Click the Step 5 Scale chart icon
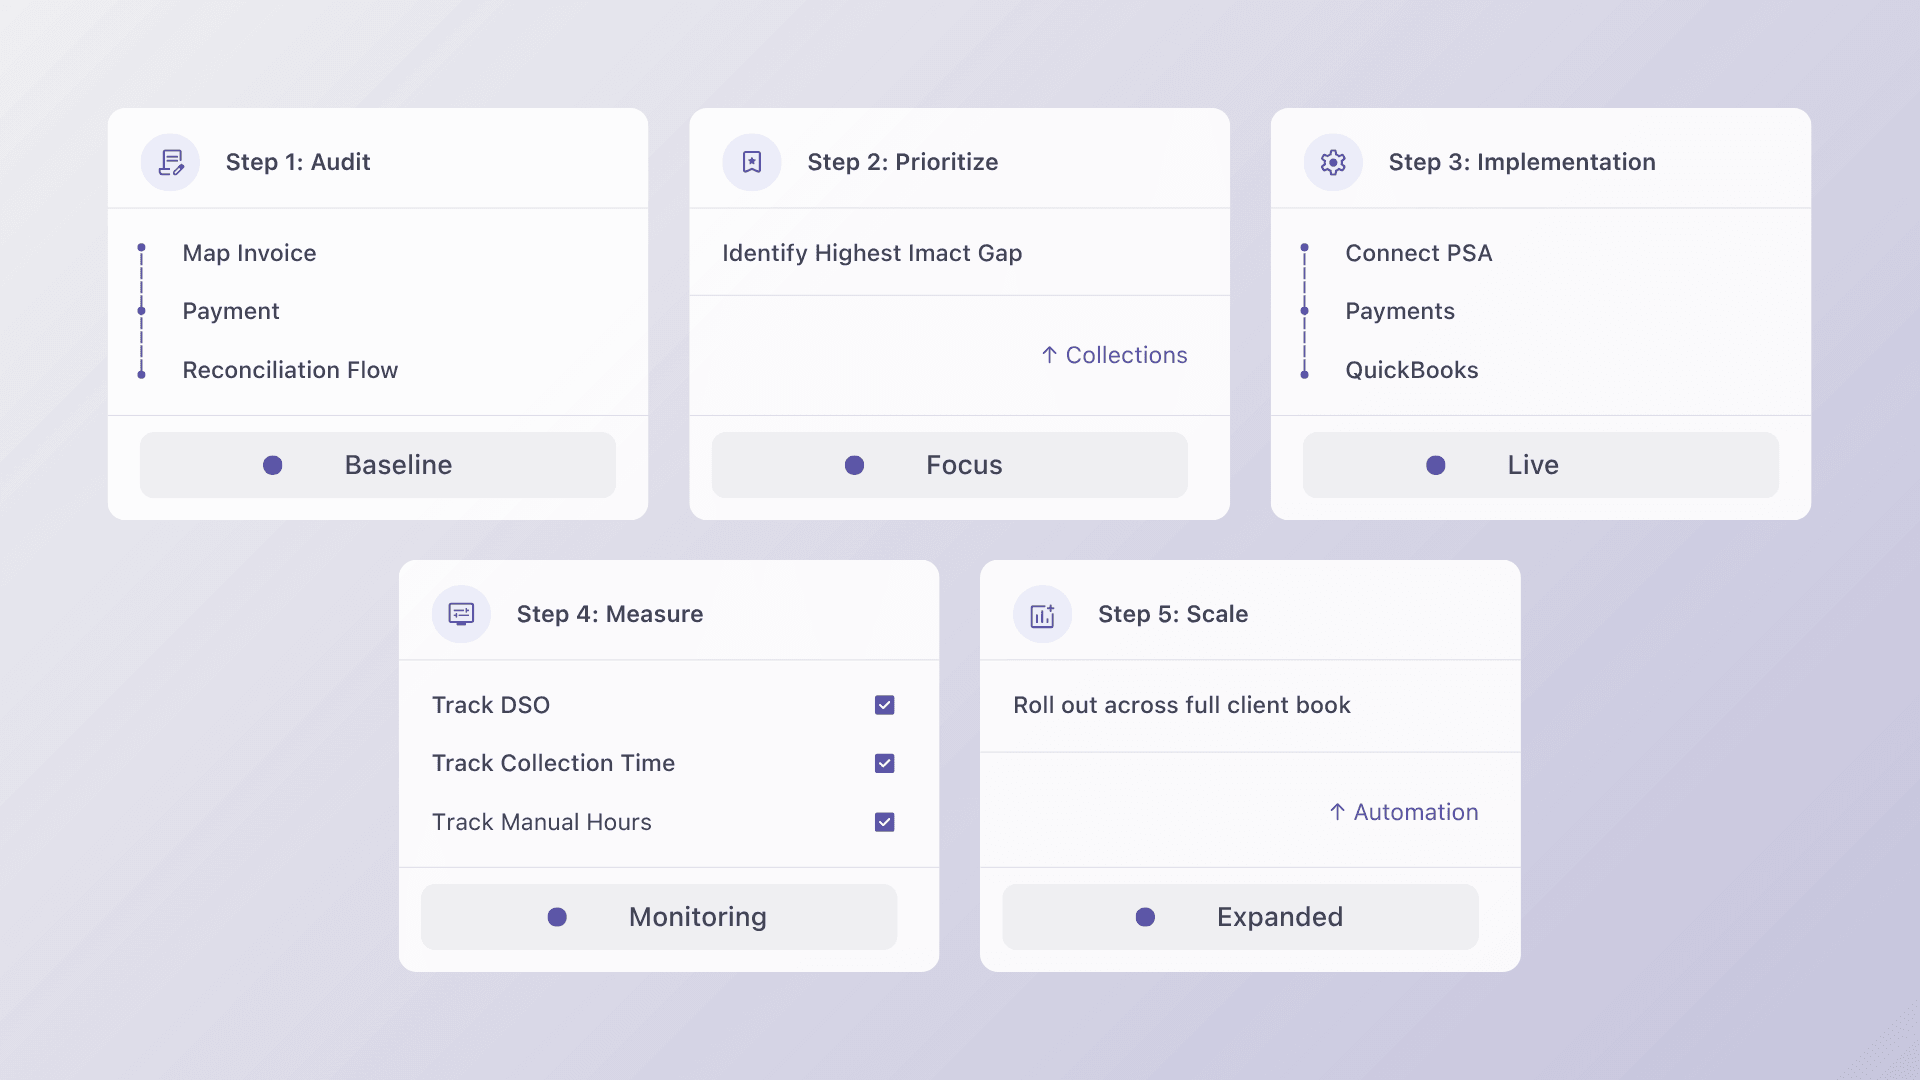Viewport: 1920px width, 1080px height. (1043, 614)
